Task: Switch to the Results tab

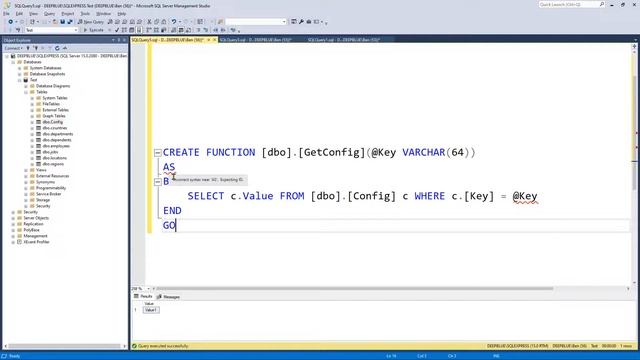Action: coord(143,296)
